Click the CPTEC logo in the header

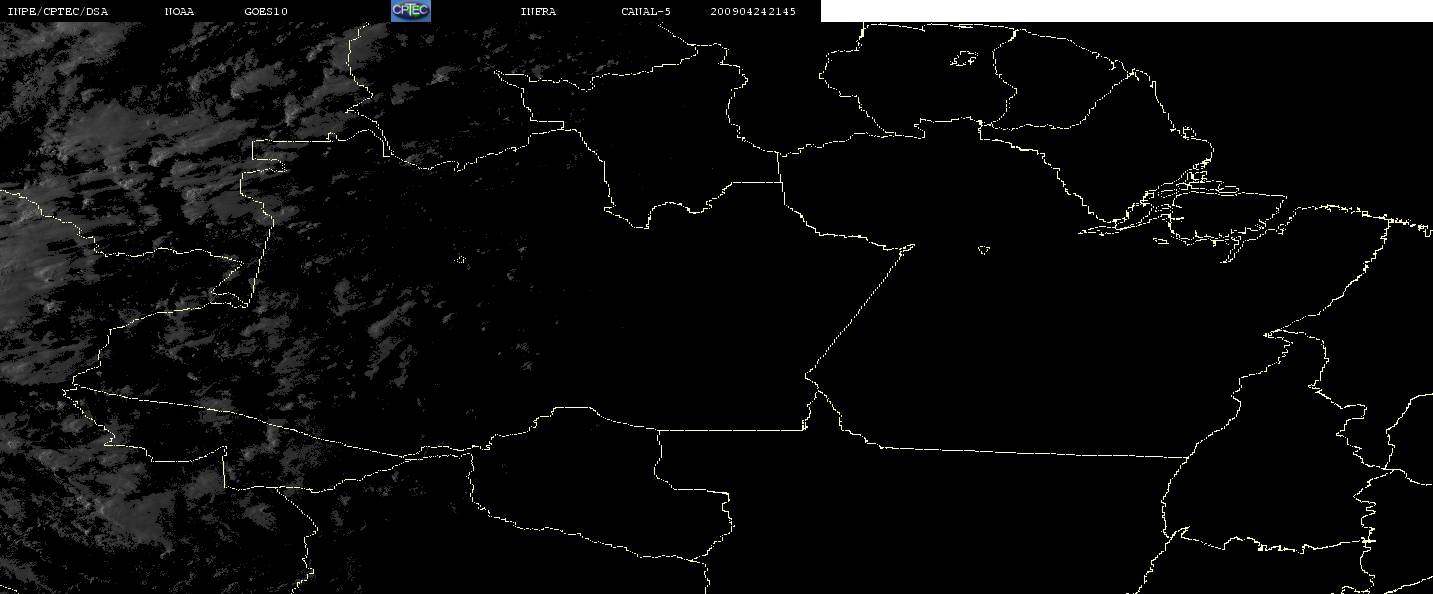410,11
